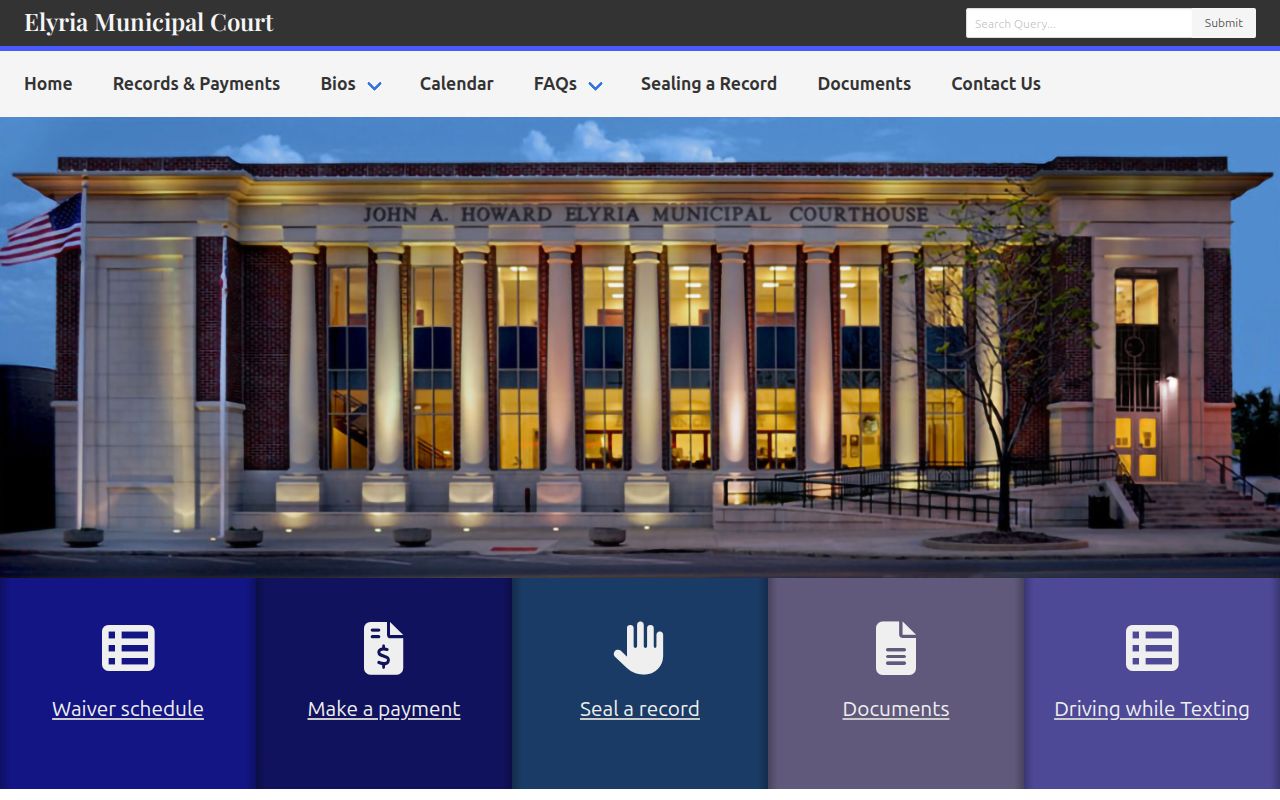Click the Submit search button

pyautogui.click(x=1224, y=23)
